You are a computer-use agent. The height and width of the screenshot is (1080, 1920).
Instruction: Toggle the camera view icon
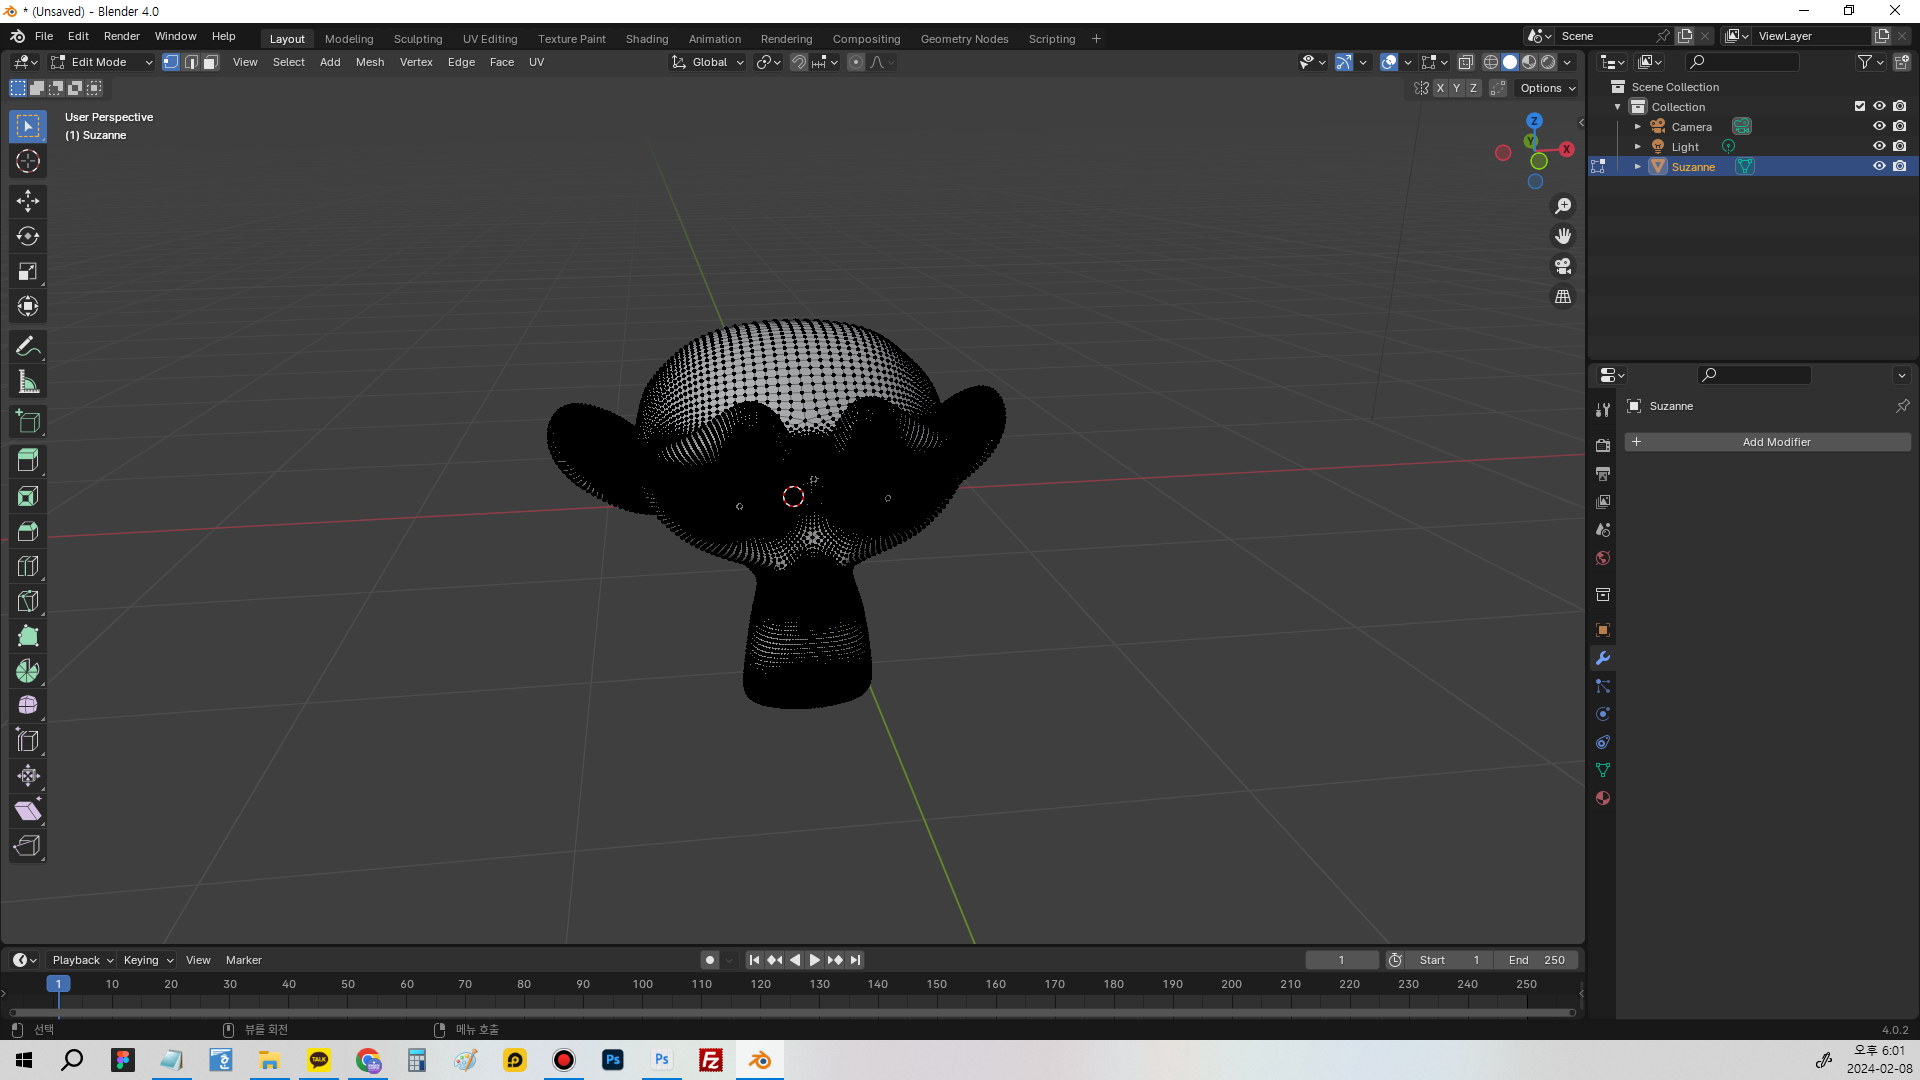point(1563,266)
